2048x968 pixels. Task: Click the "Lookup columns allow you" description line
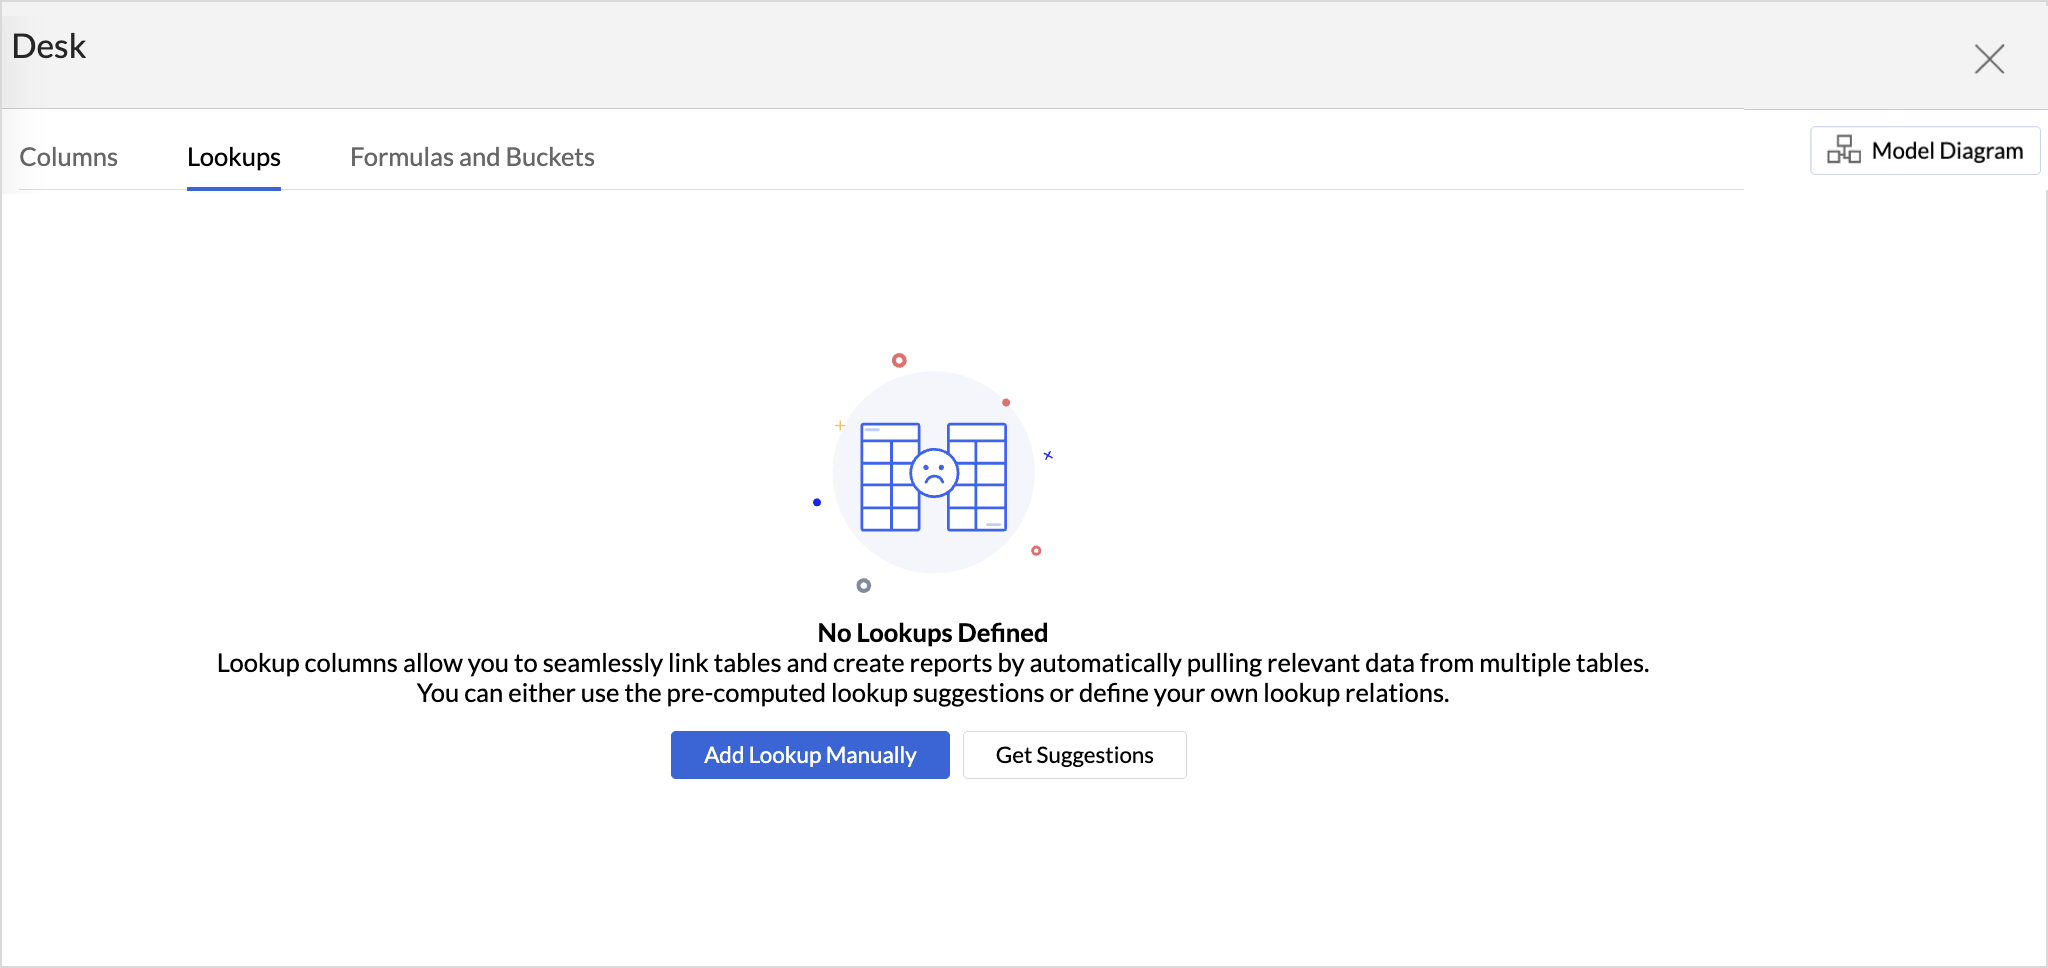932,663
